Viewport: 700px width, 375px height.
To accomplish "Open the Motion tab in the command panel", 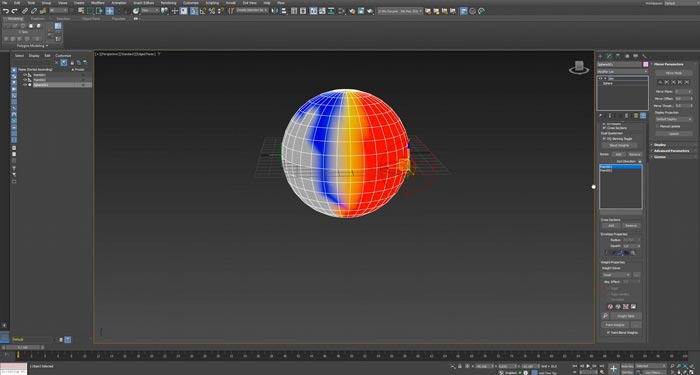I will (x=627, y=56).
